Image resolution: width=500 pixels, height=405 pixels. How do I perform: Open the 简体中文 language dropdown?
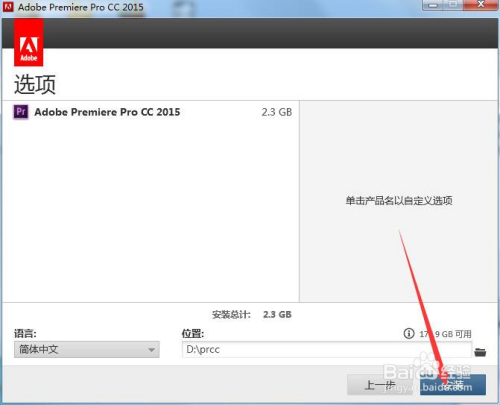point(87,349)
